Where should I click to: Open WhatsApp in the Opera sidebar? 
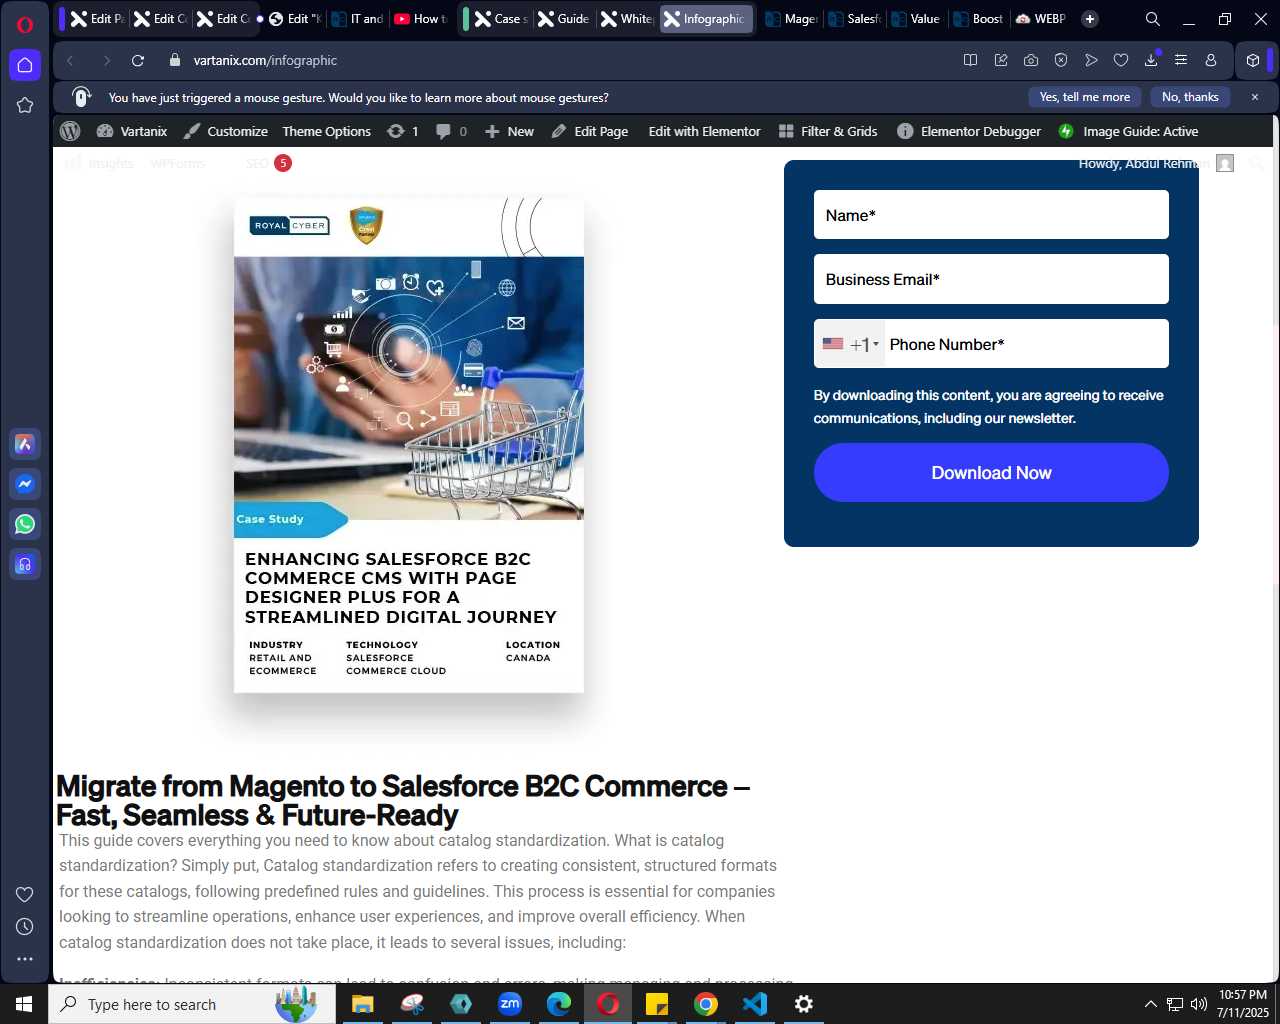coord(25,524)
